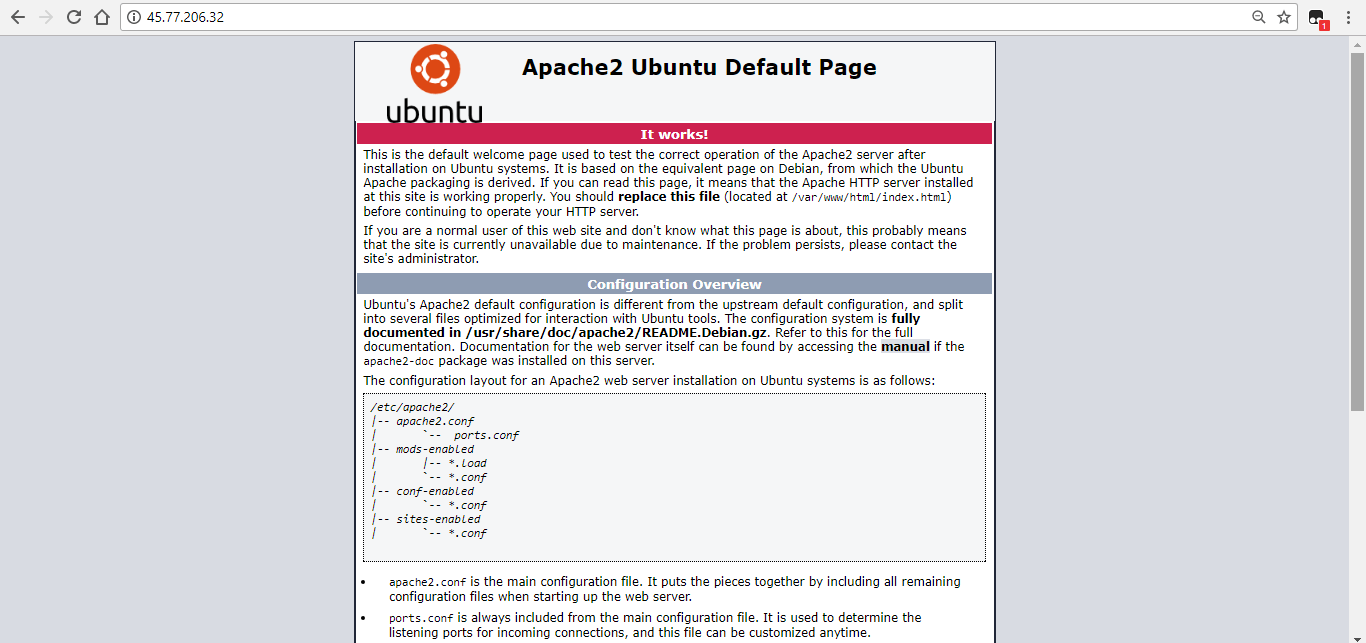The width and height of the screenshot is (1366, 643).
Task: Click ports.conf in the second bullet
Action: [x=422, y=618]
